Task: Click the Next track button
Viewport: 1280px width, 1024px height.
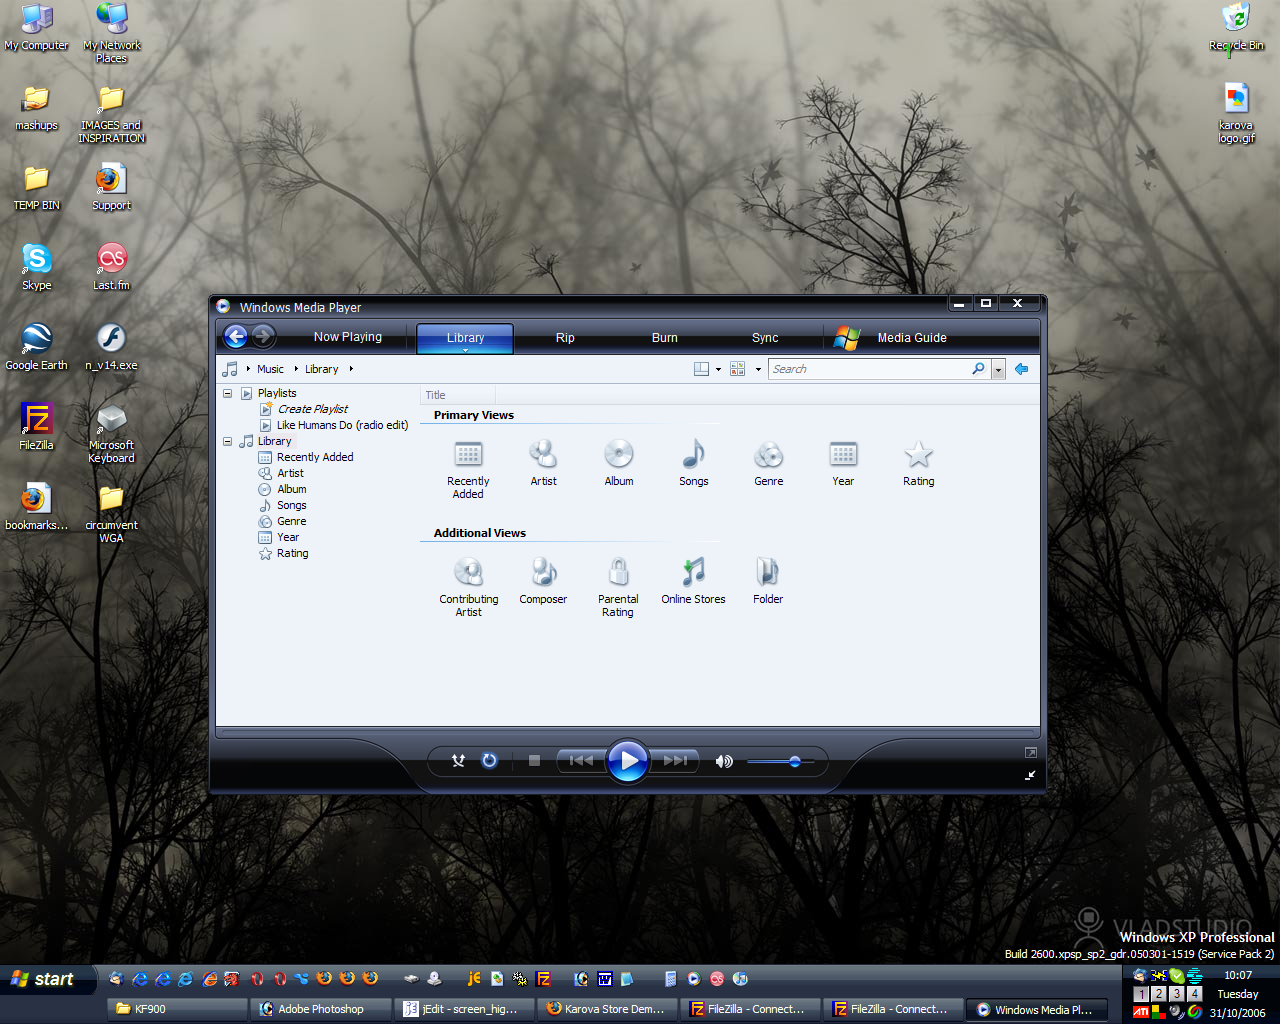Action: [675, 761]
